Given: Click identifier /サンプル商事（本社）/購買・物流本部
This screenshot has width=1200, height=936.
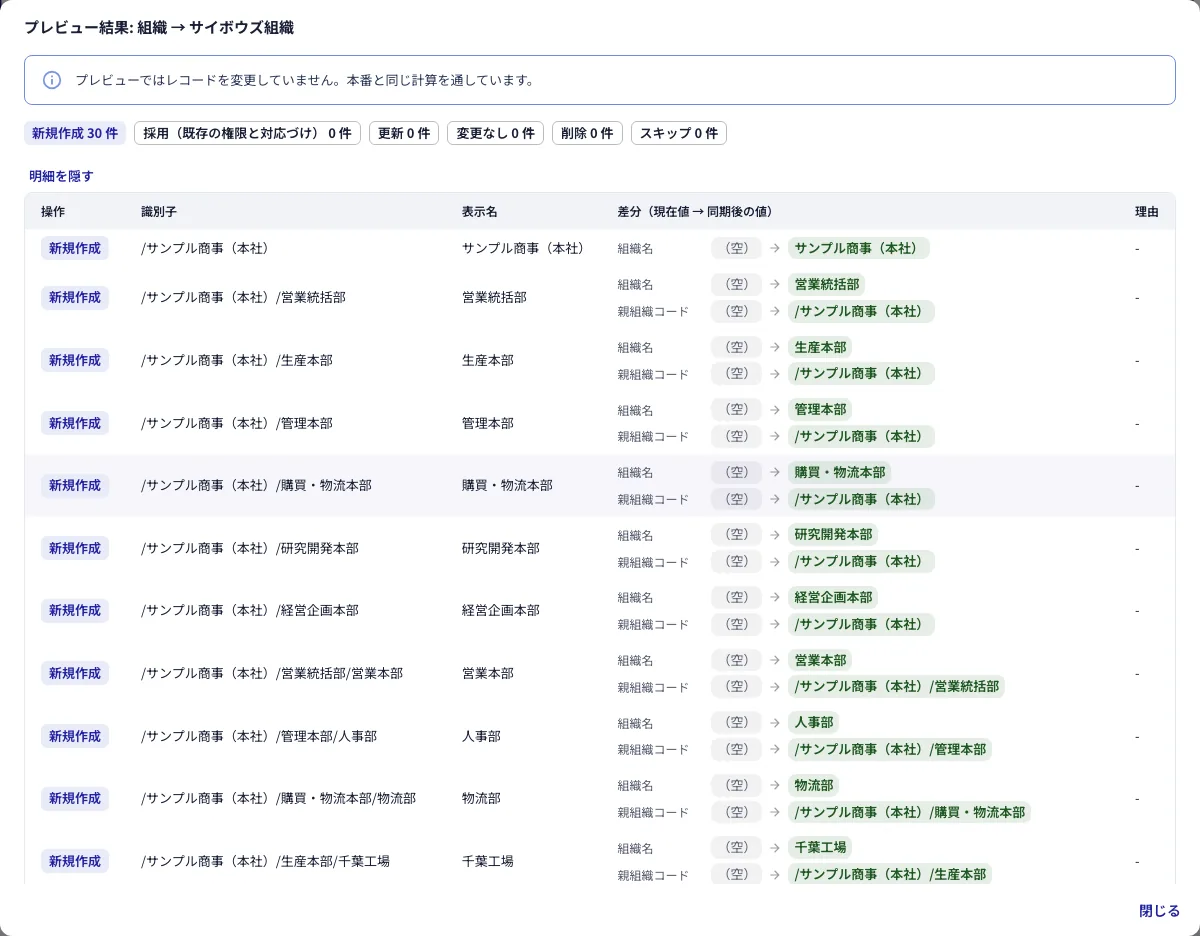Looking at the screenshot, I should pos(256,485).
